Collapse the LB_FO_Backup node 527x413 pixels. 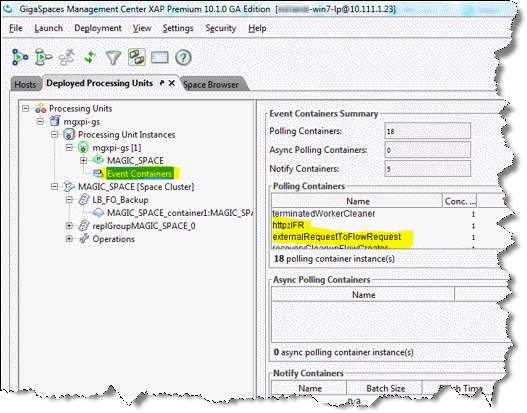(69, 200)
